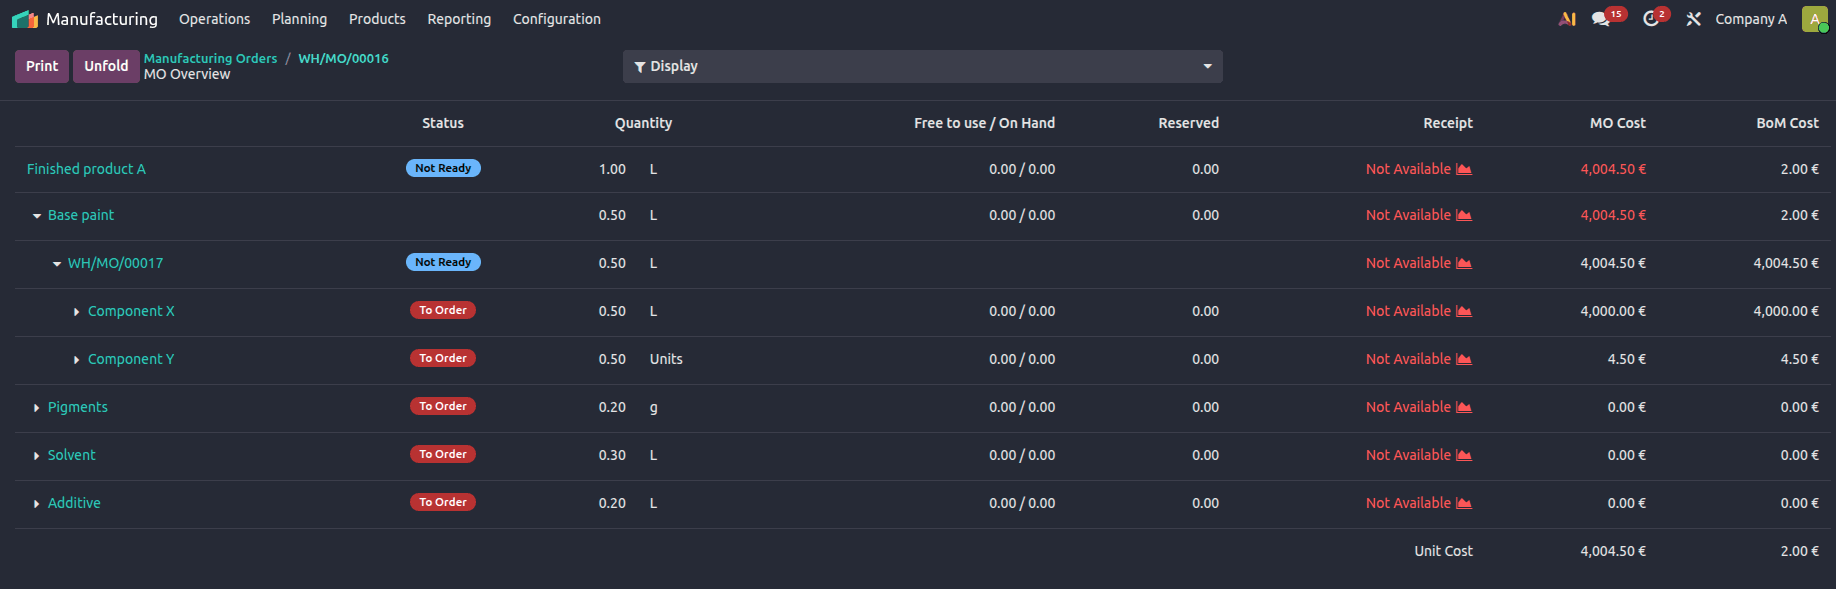Click the Manufacturing app title
Viewport: 1836px width, 589px height.
tap(102, 19)
